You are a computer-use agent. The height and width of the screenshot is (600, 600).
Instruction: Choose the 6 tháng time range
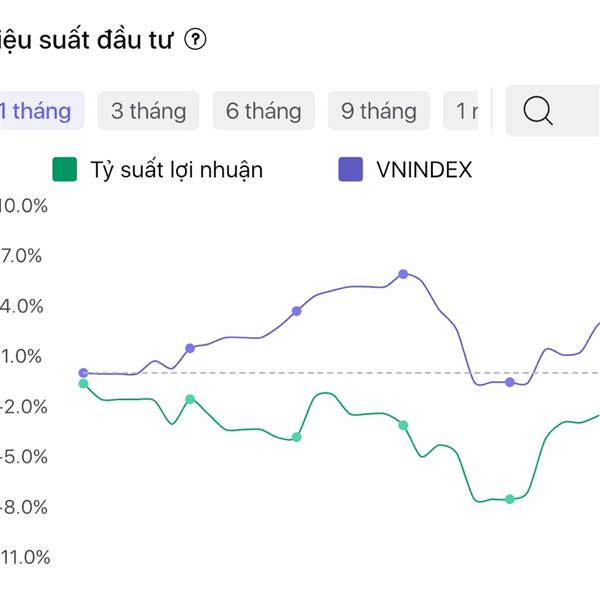point(263,110)
